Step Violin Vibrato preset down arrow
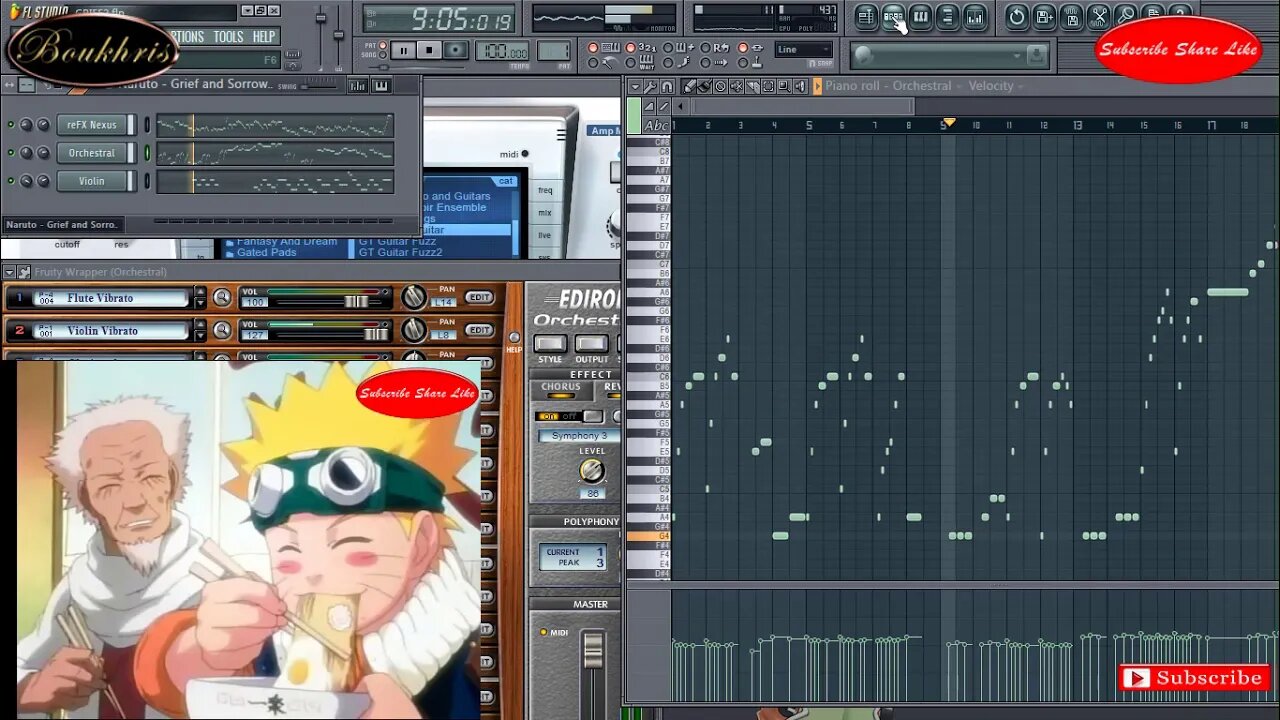Viewport: 1280px width, 720px height. point(200,336)
